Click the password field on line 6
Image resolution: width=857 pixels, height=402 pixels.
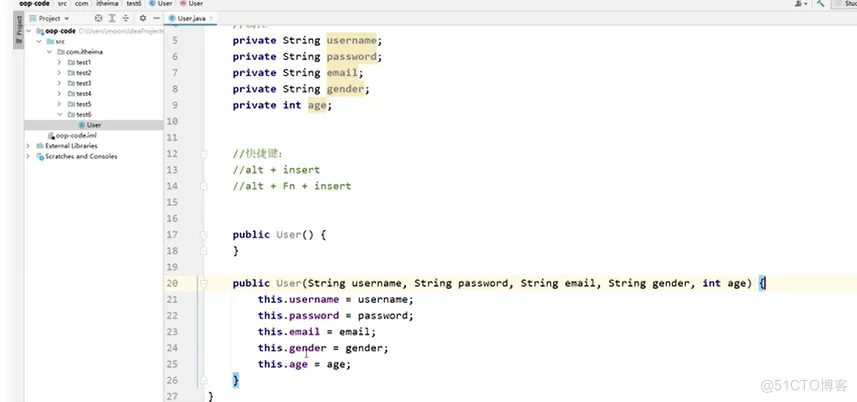pos(351,56)
